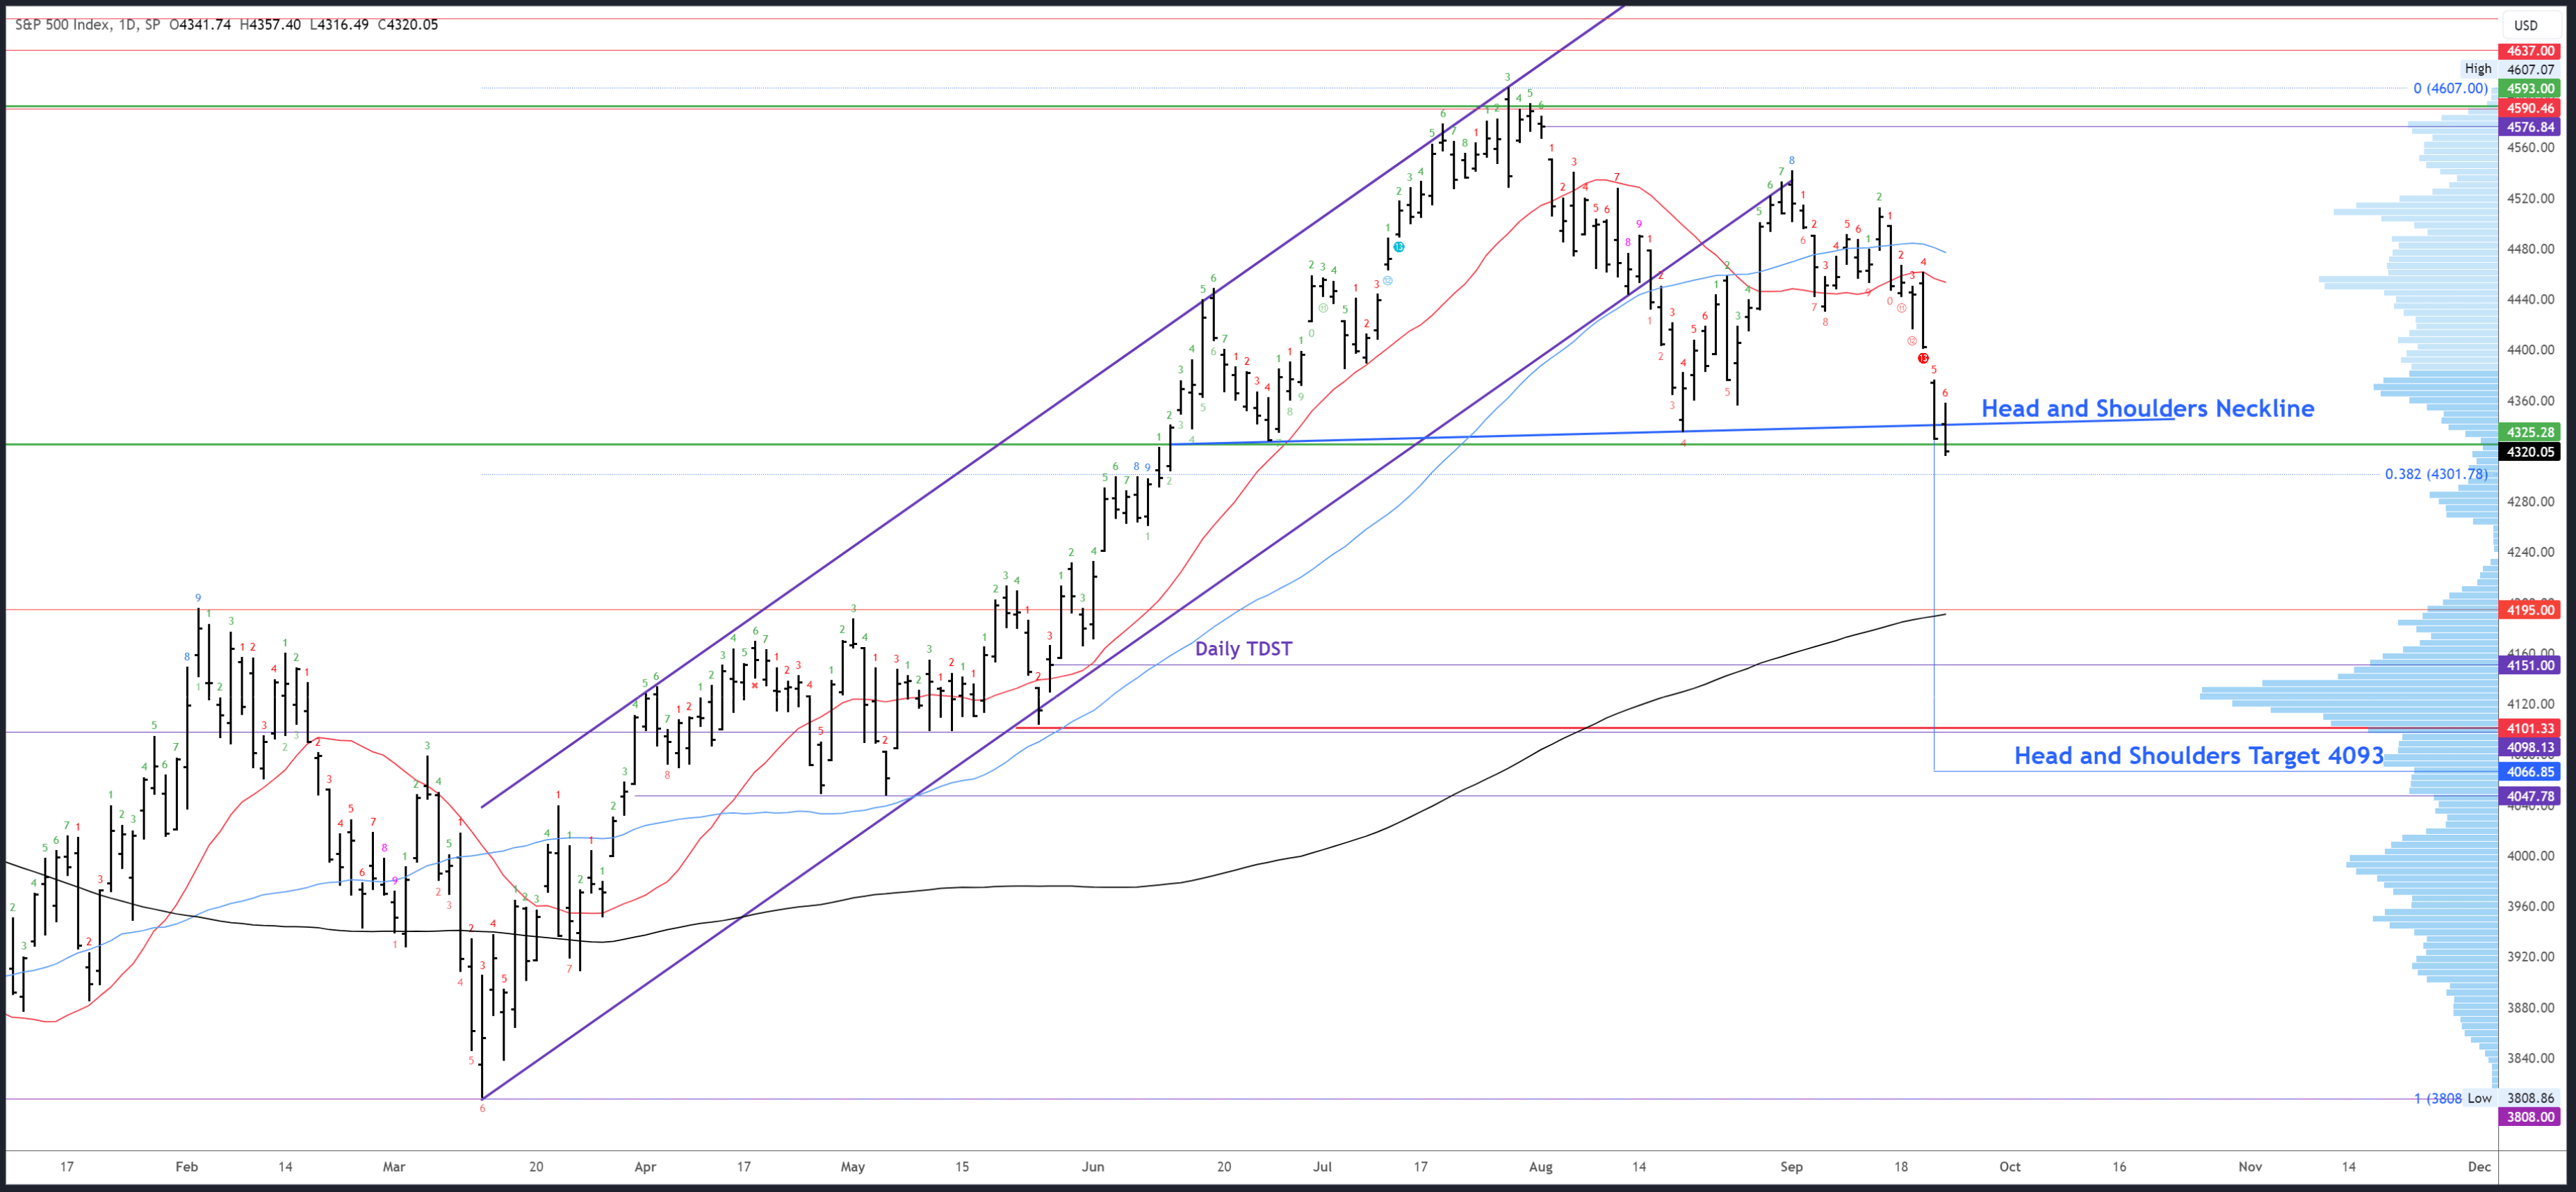This screenshot has width=2576, height=1192.
Task: Click the Head and Shoulders Neckline annotation
Action: (x=2147, y=408)
